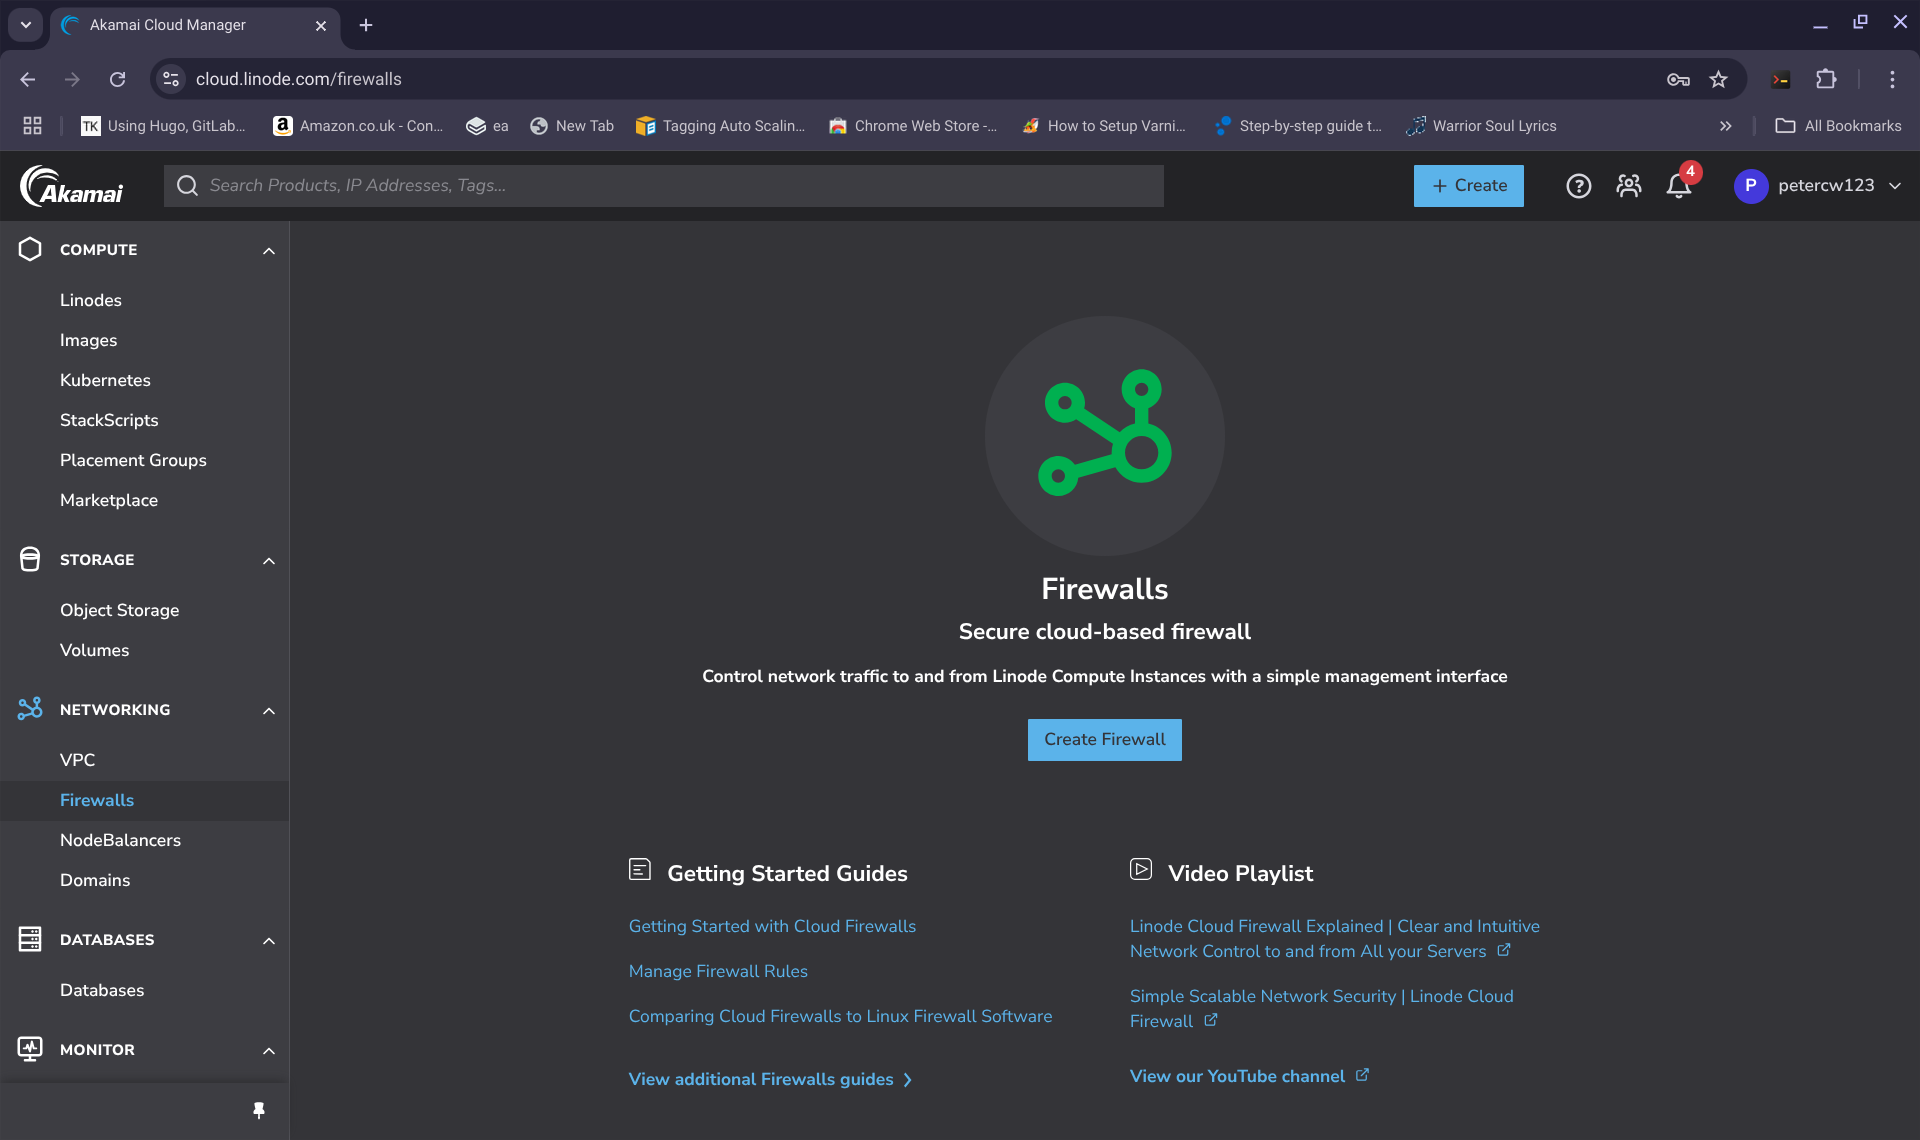
Task: Click the Video Playlist play icon
Action: click(x=1141, y=870)
